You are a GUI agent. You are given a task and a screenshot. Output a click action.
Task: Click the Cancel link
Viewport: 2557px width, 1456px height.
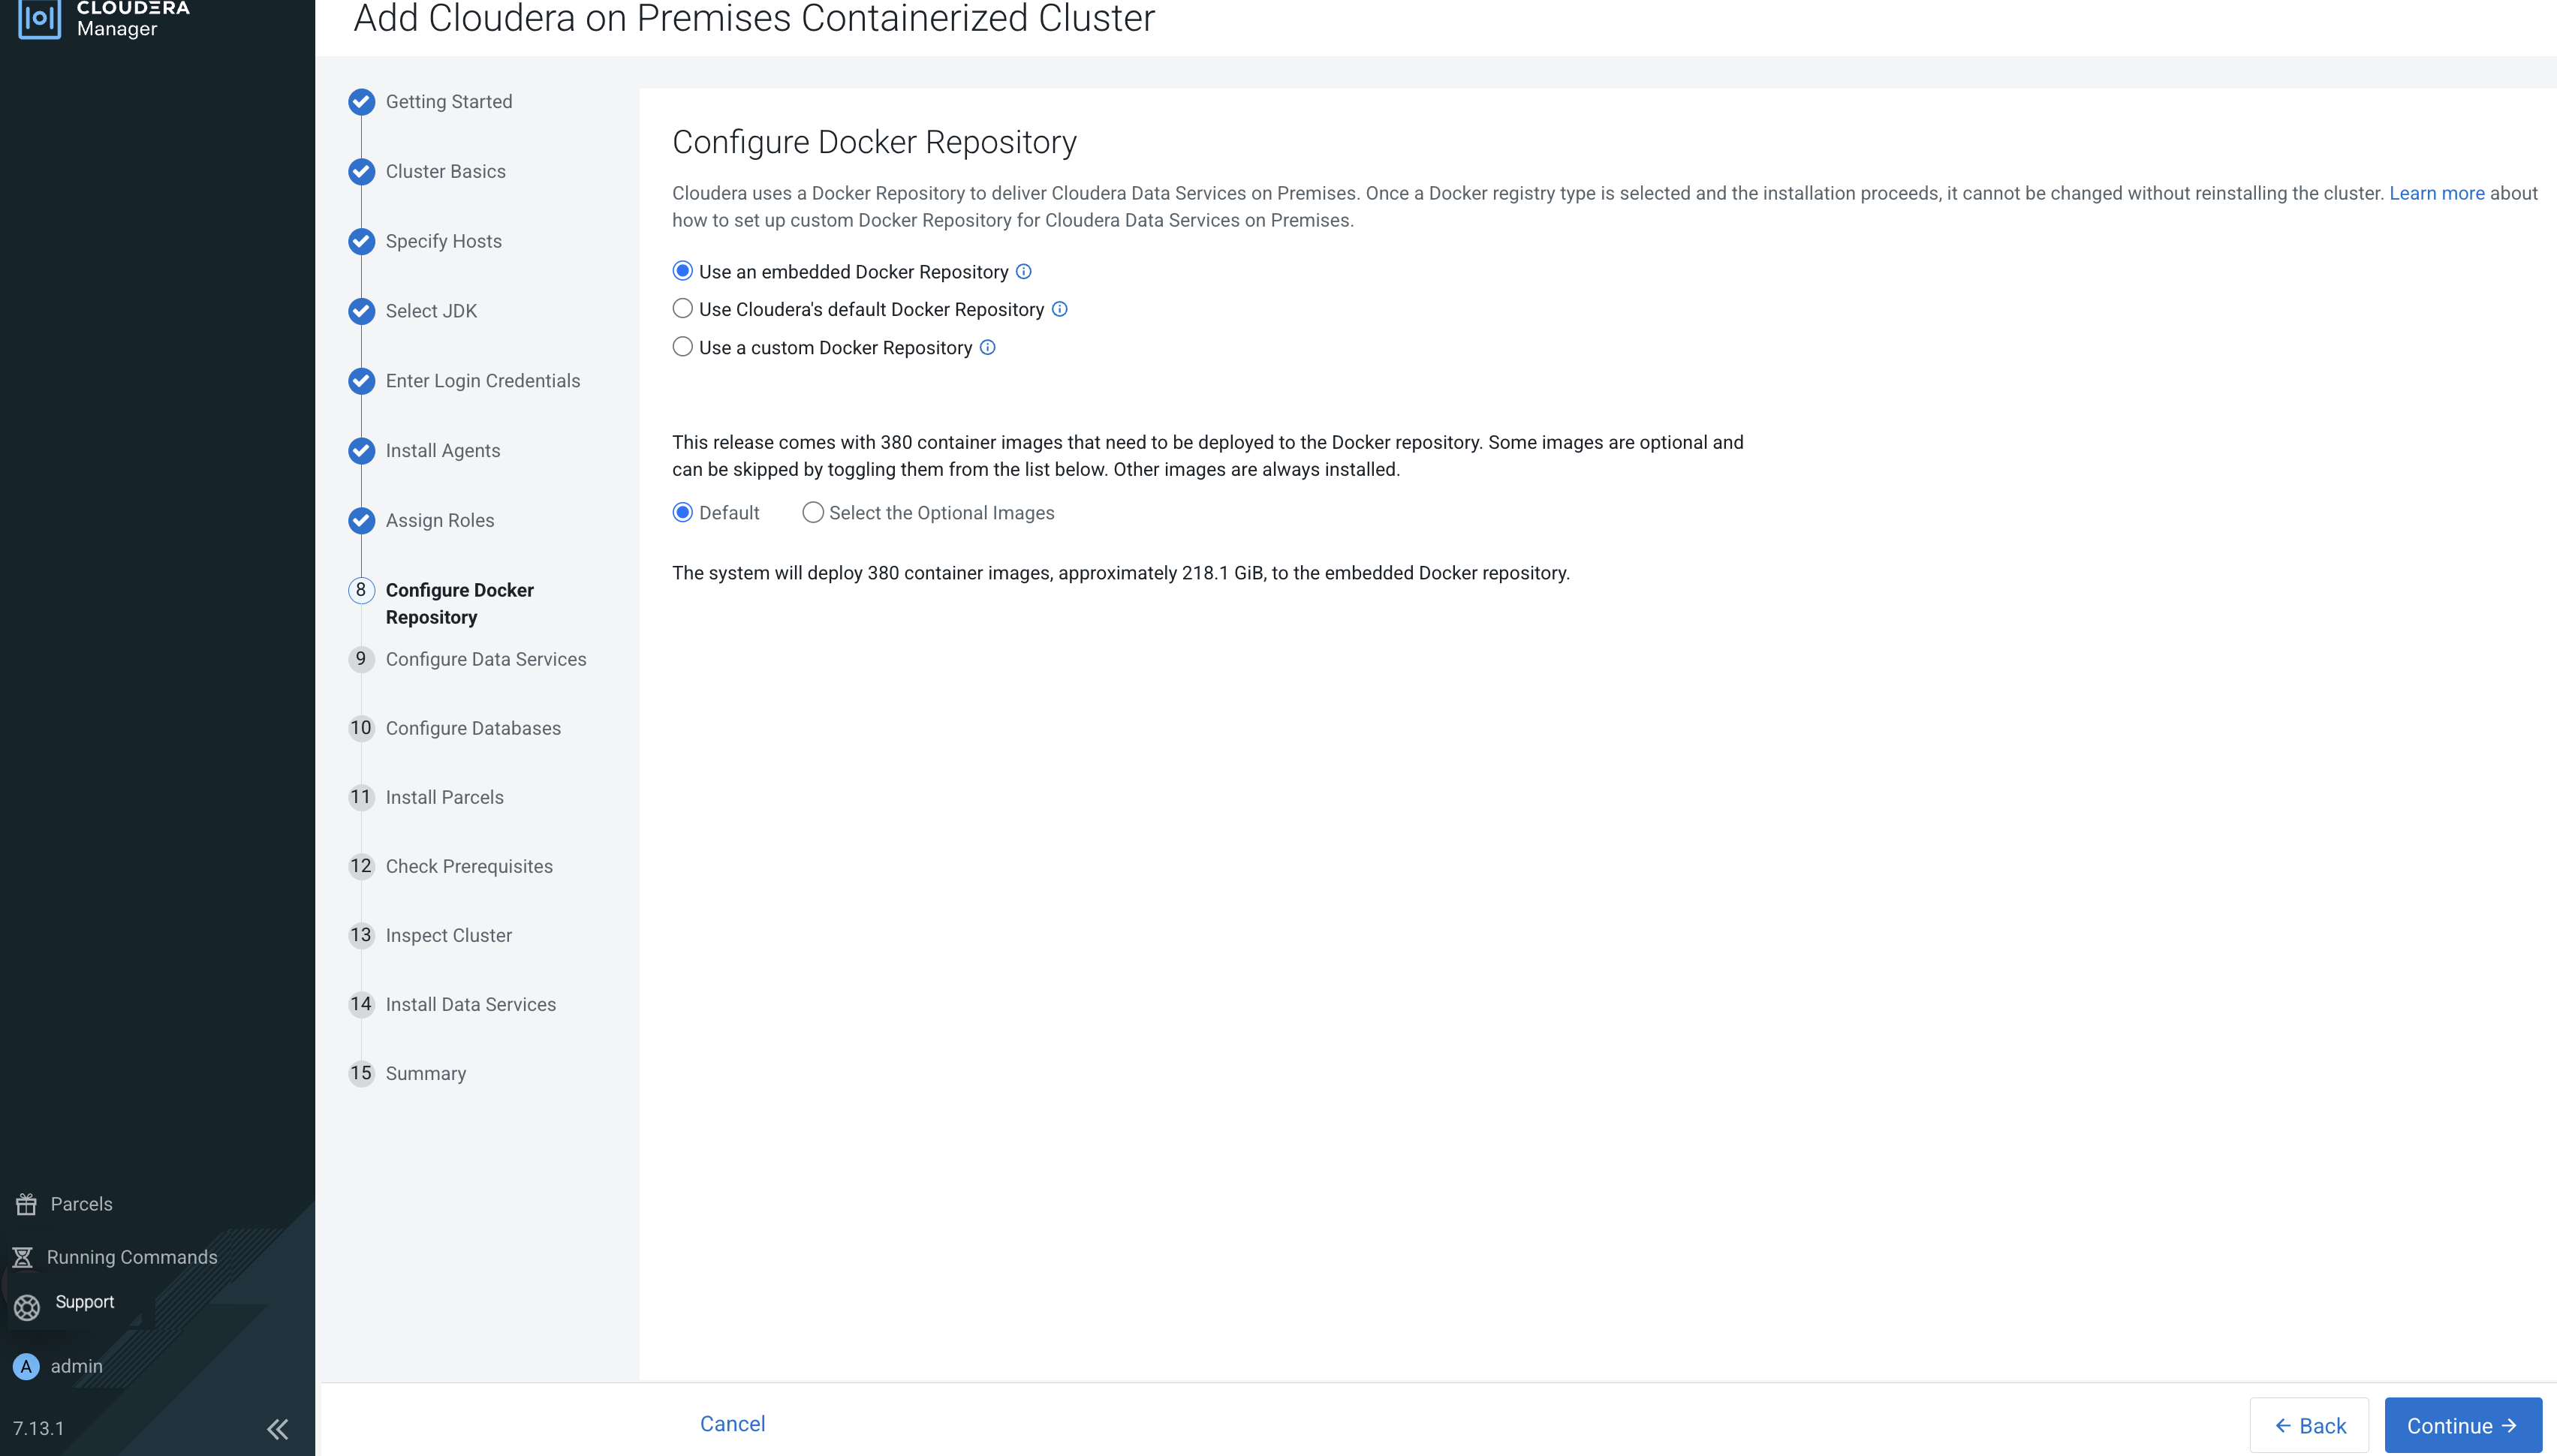click(x=732, y=1423)
